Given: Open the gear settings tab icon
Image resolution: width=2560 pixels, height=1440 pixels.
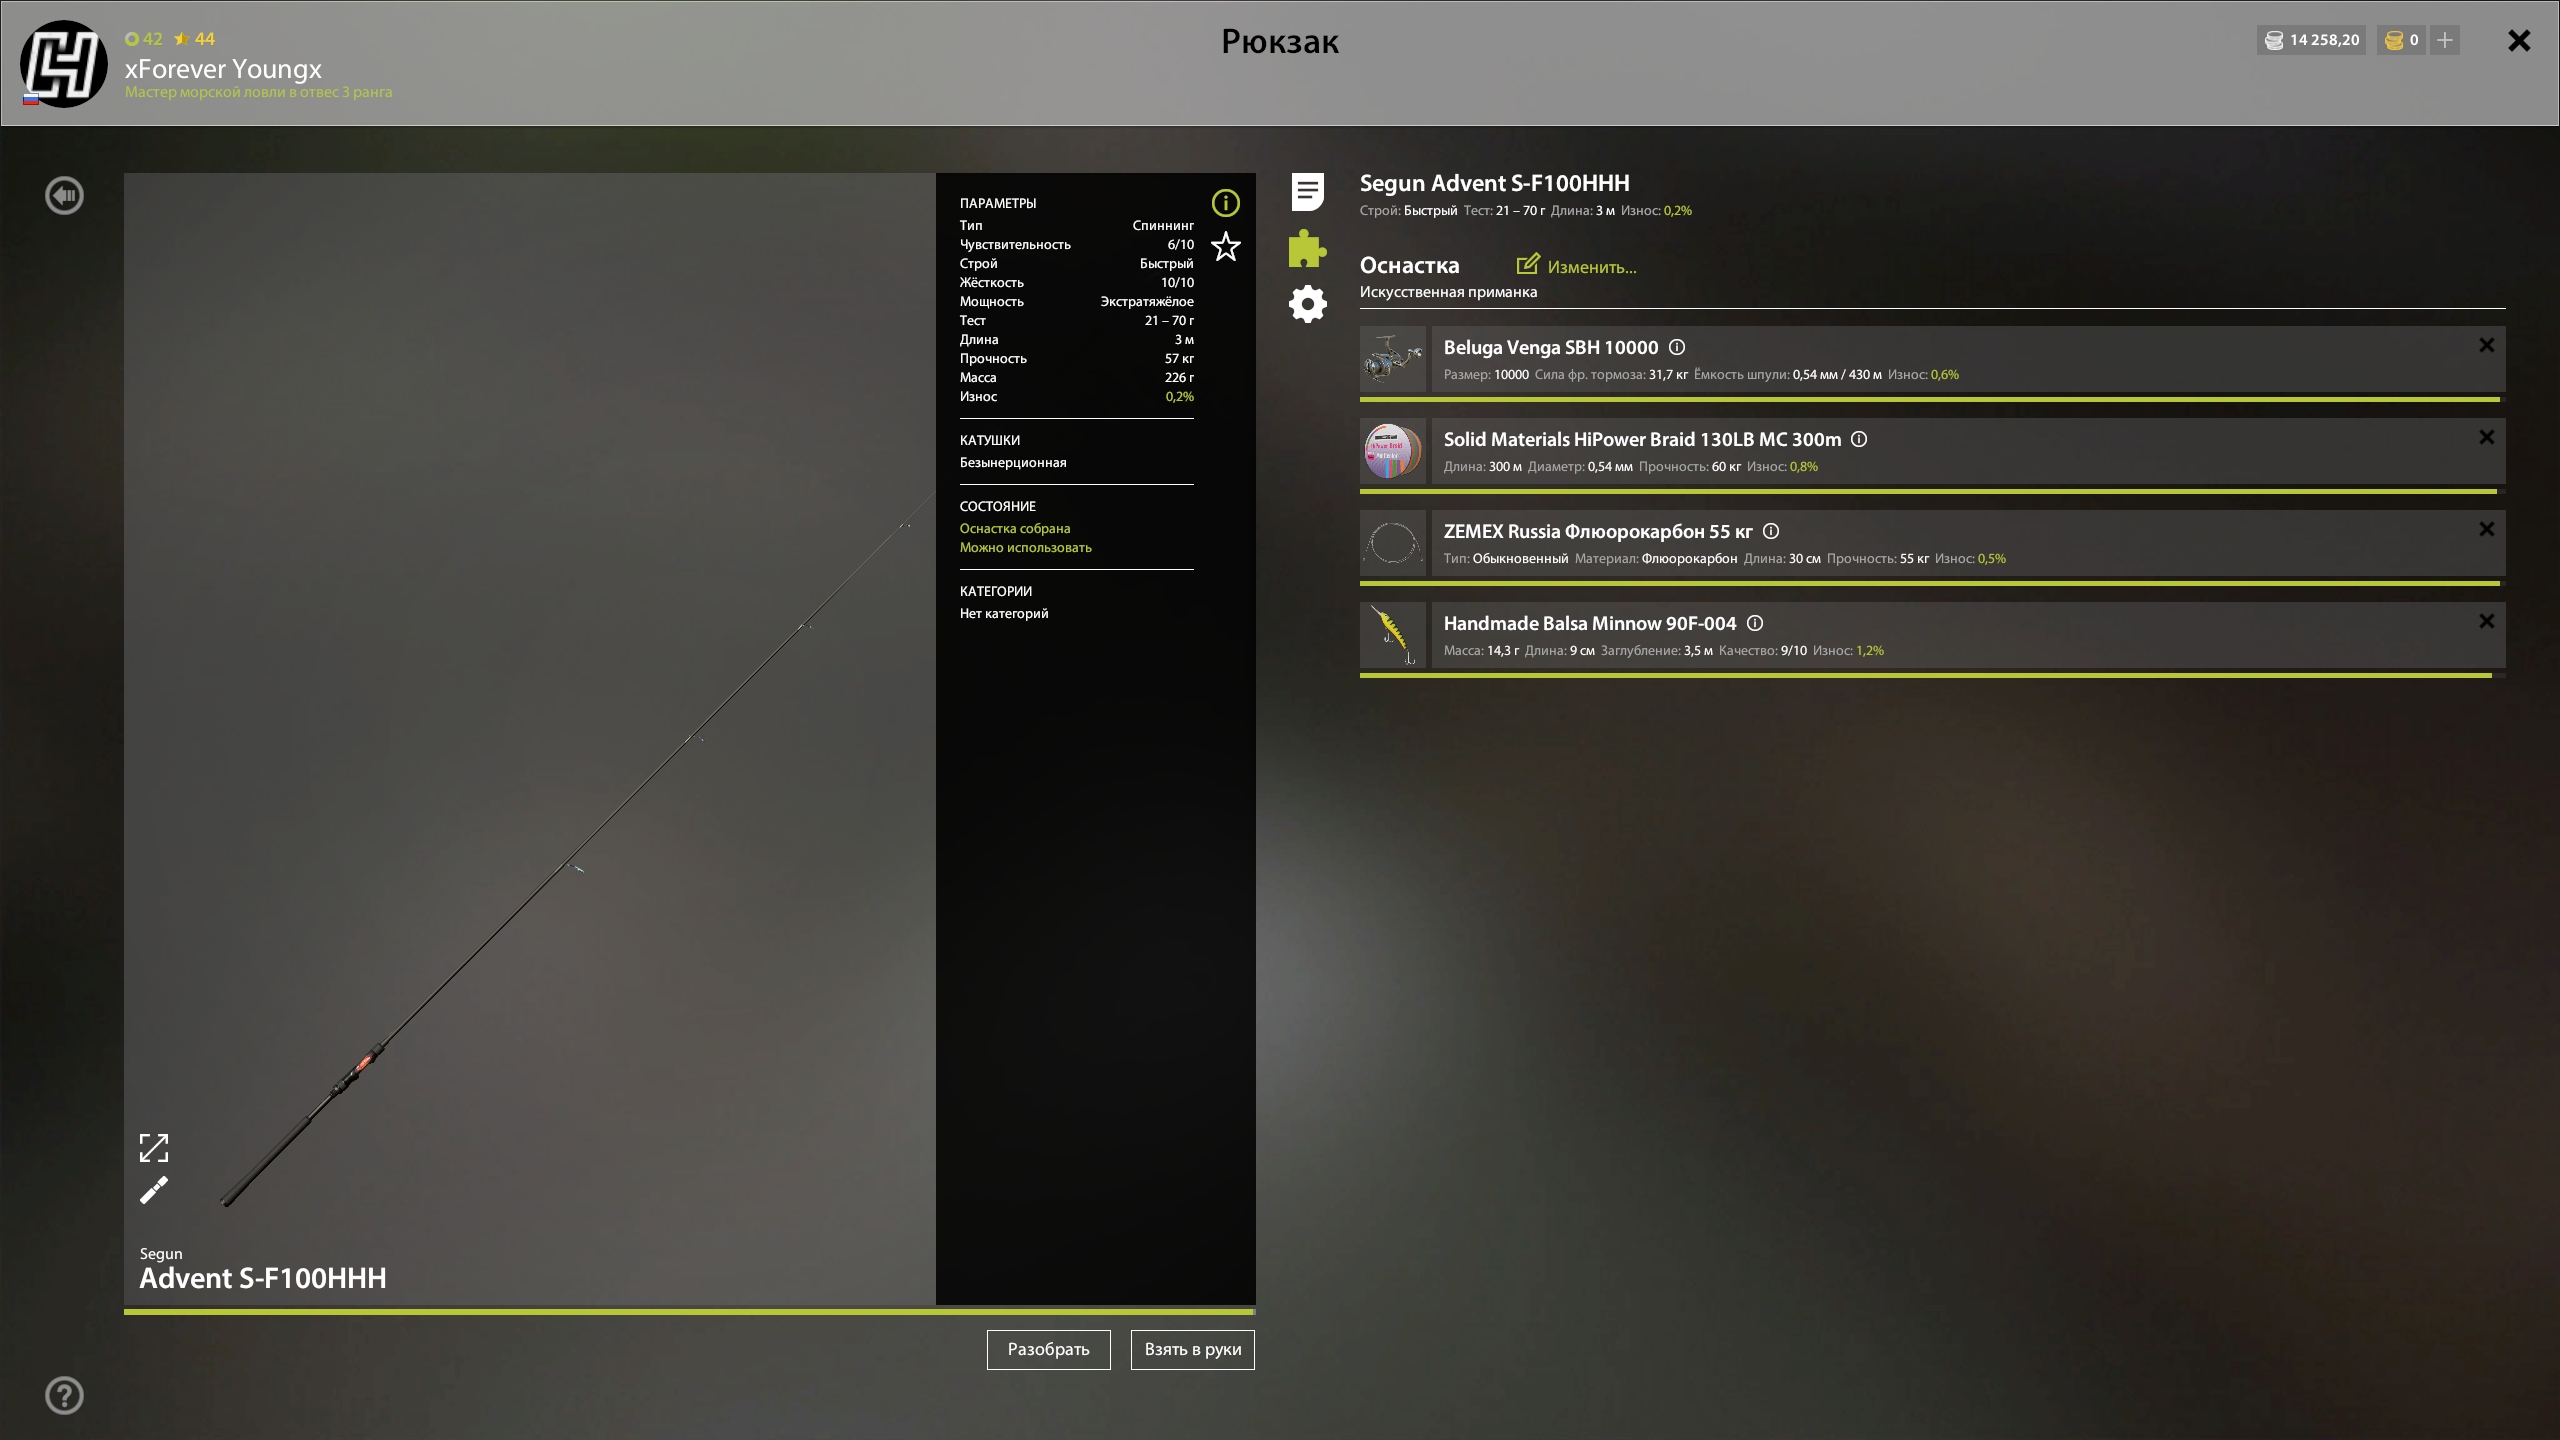Looking at the screenshot, I should coord(1307,304).
